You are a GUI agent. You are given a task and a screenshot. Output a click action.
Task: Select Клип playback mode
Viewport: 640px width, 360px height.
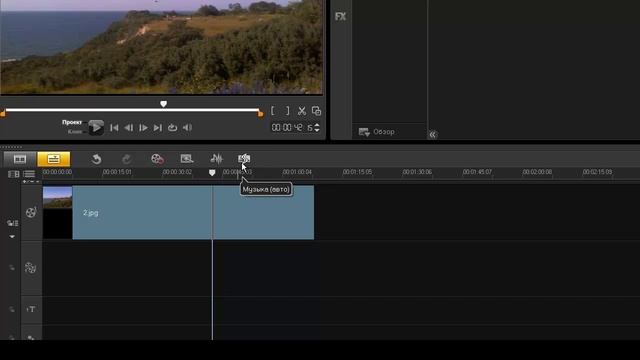[75, 131]
